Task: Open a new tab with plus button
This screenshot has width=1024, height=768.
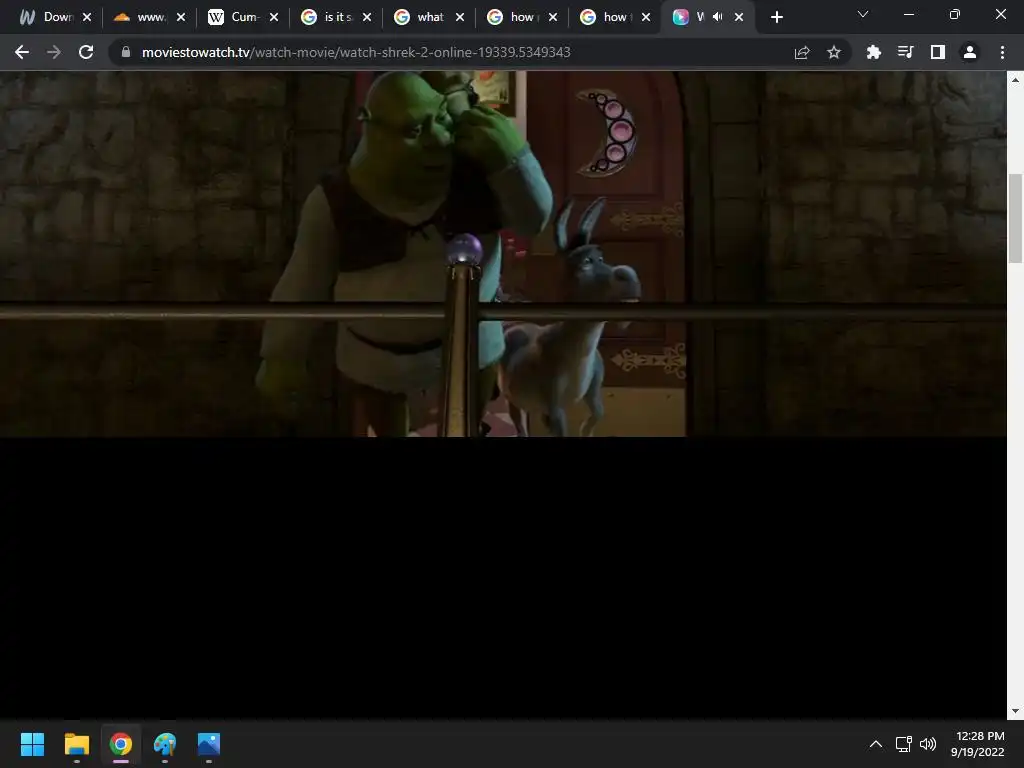Action: [776, 18]
